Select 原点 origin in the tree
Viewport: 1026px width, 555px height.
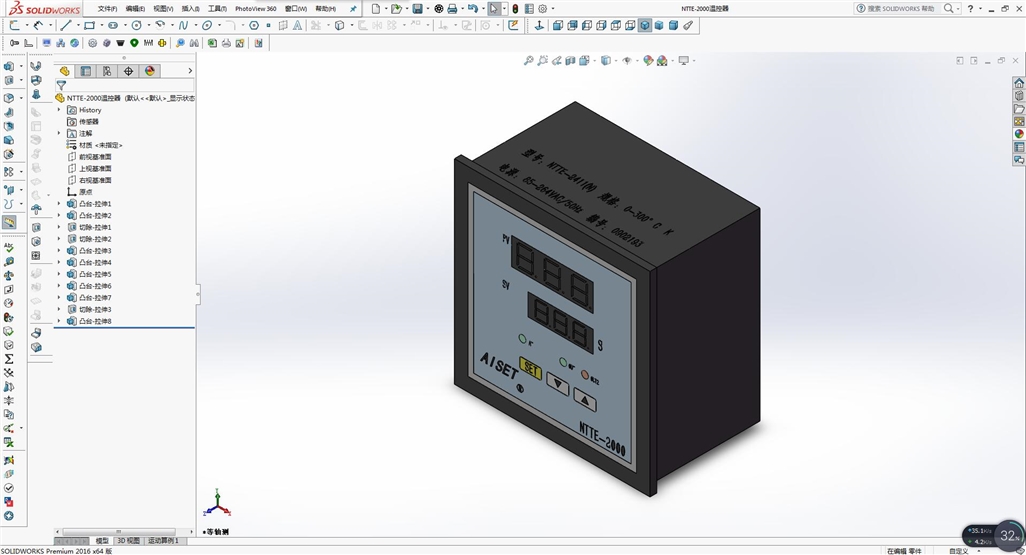[86, 192]
